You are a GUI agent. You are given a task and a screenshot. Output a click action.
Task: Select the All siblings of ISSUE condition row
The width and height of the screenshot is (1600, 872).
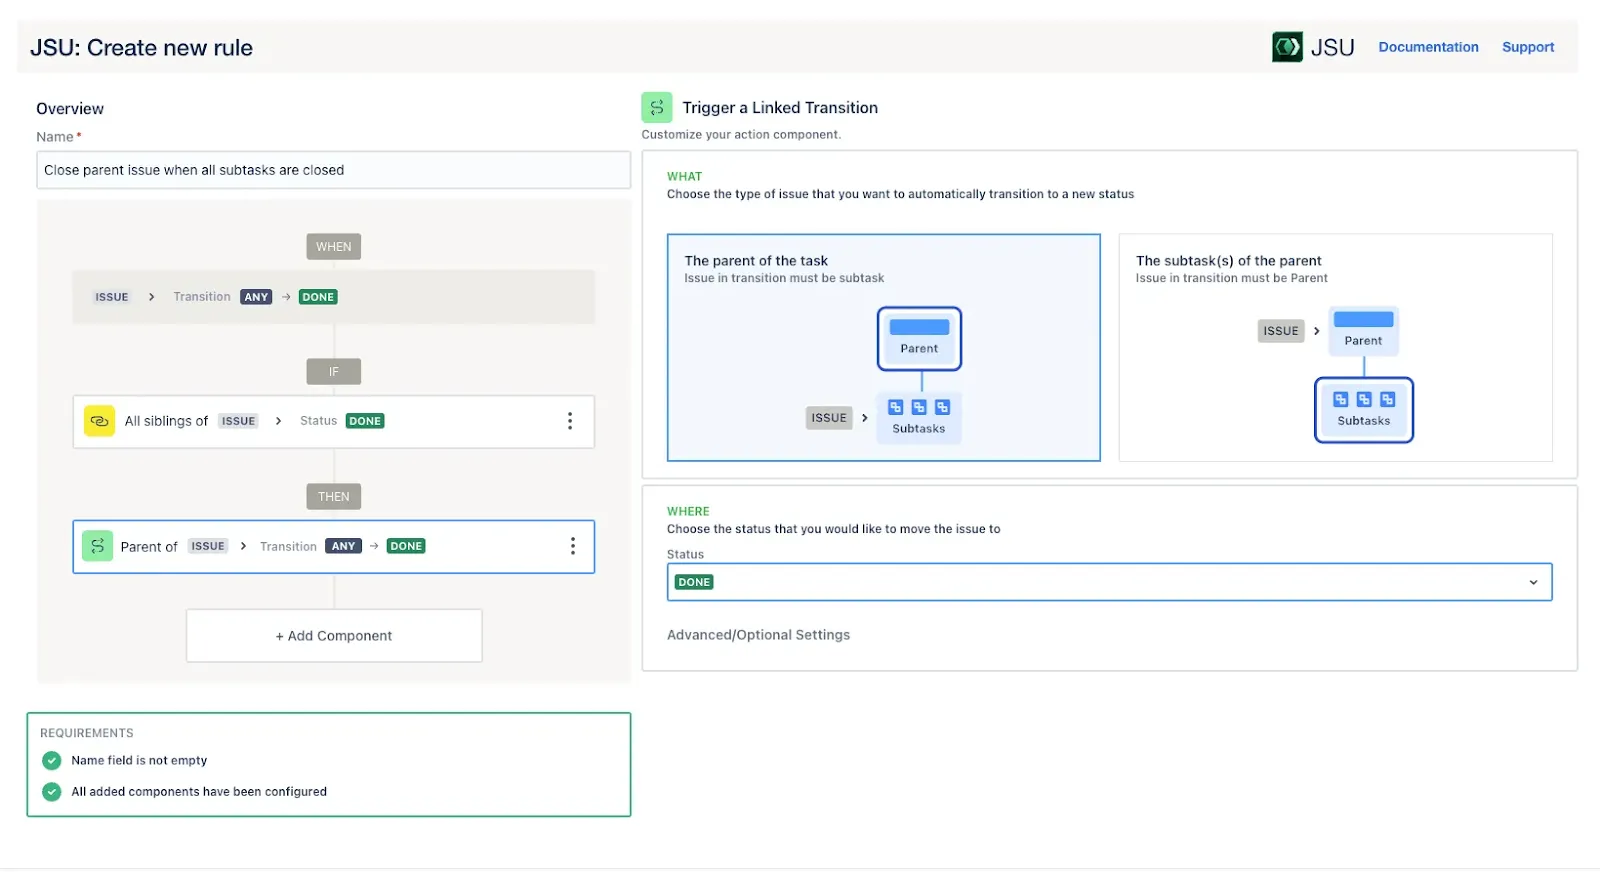[333, 421]
